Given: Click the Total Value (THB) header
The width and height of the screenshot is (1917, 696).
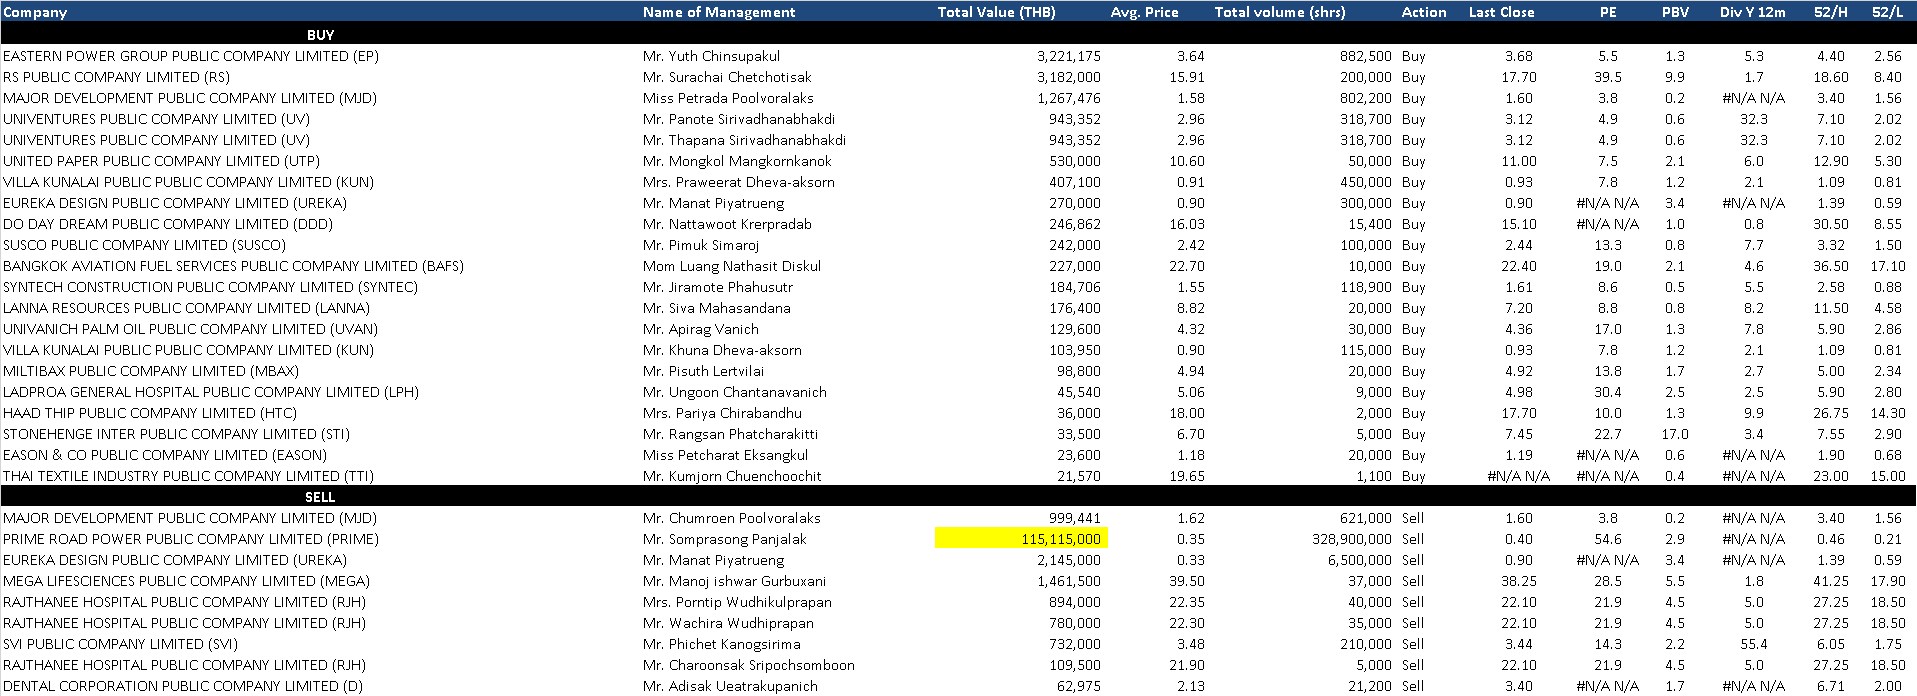Looking at the screenshot, I should click(996, 12).
